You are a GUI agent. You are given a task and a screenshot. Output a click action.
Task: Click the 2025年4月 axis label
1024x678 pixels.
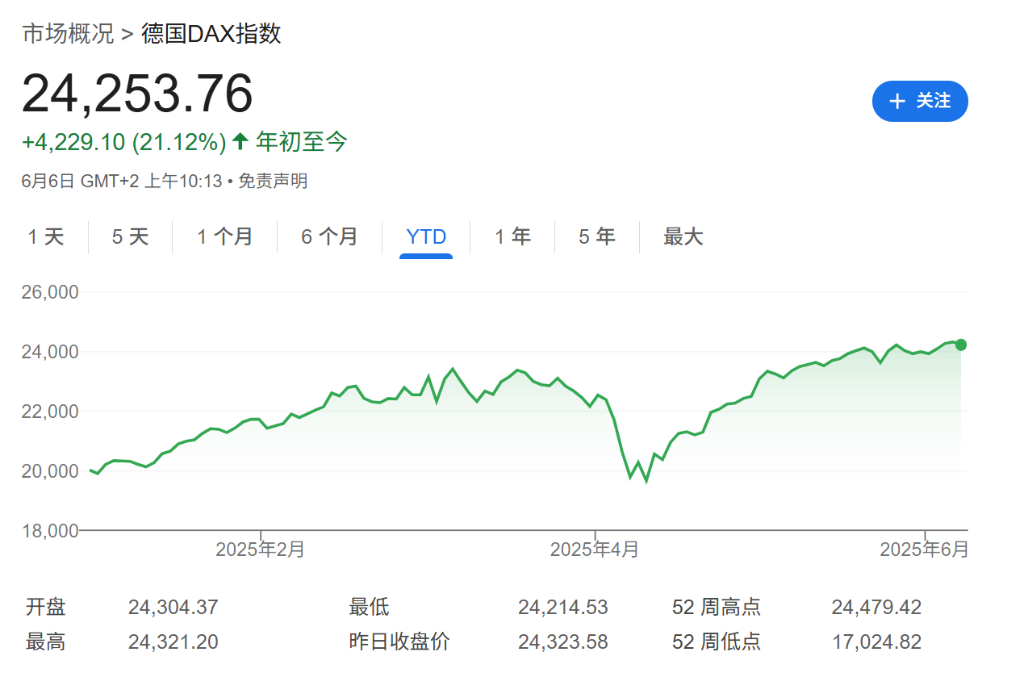pyautogui.click(x=594, y=549)
